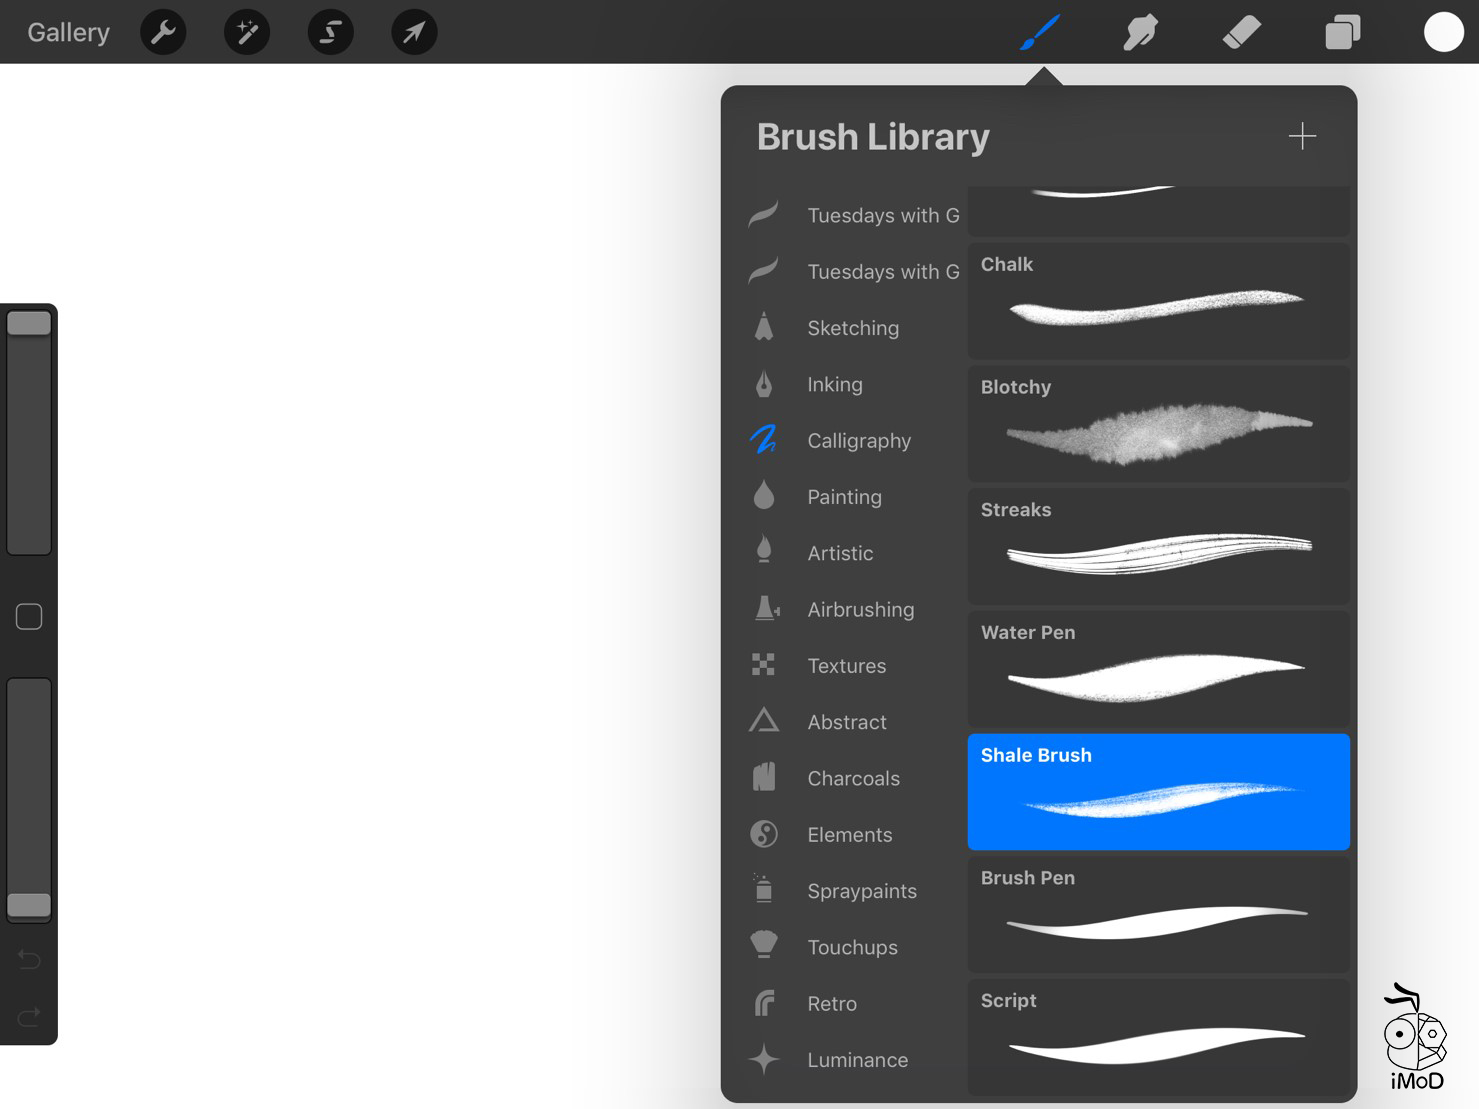The image size is (1479, 1109).
Task: Return to the Gallery
Action: tap(68, 33)
